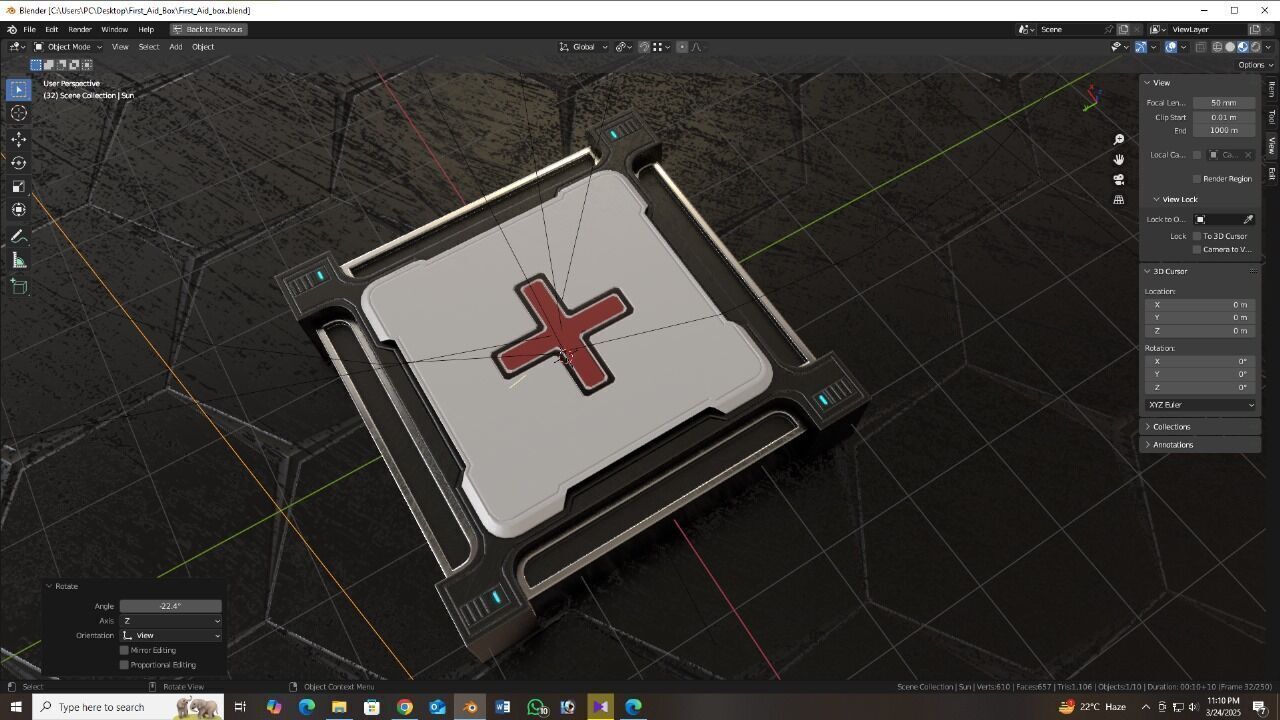Screen dimensions: 1280x720
Task: Open the Orientation View dropdown
Action: pos(171,636)
